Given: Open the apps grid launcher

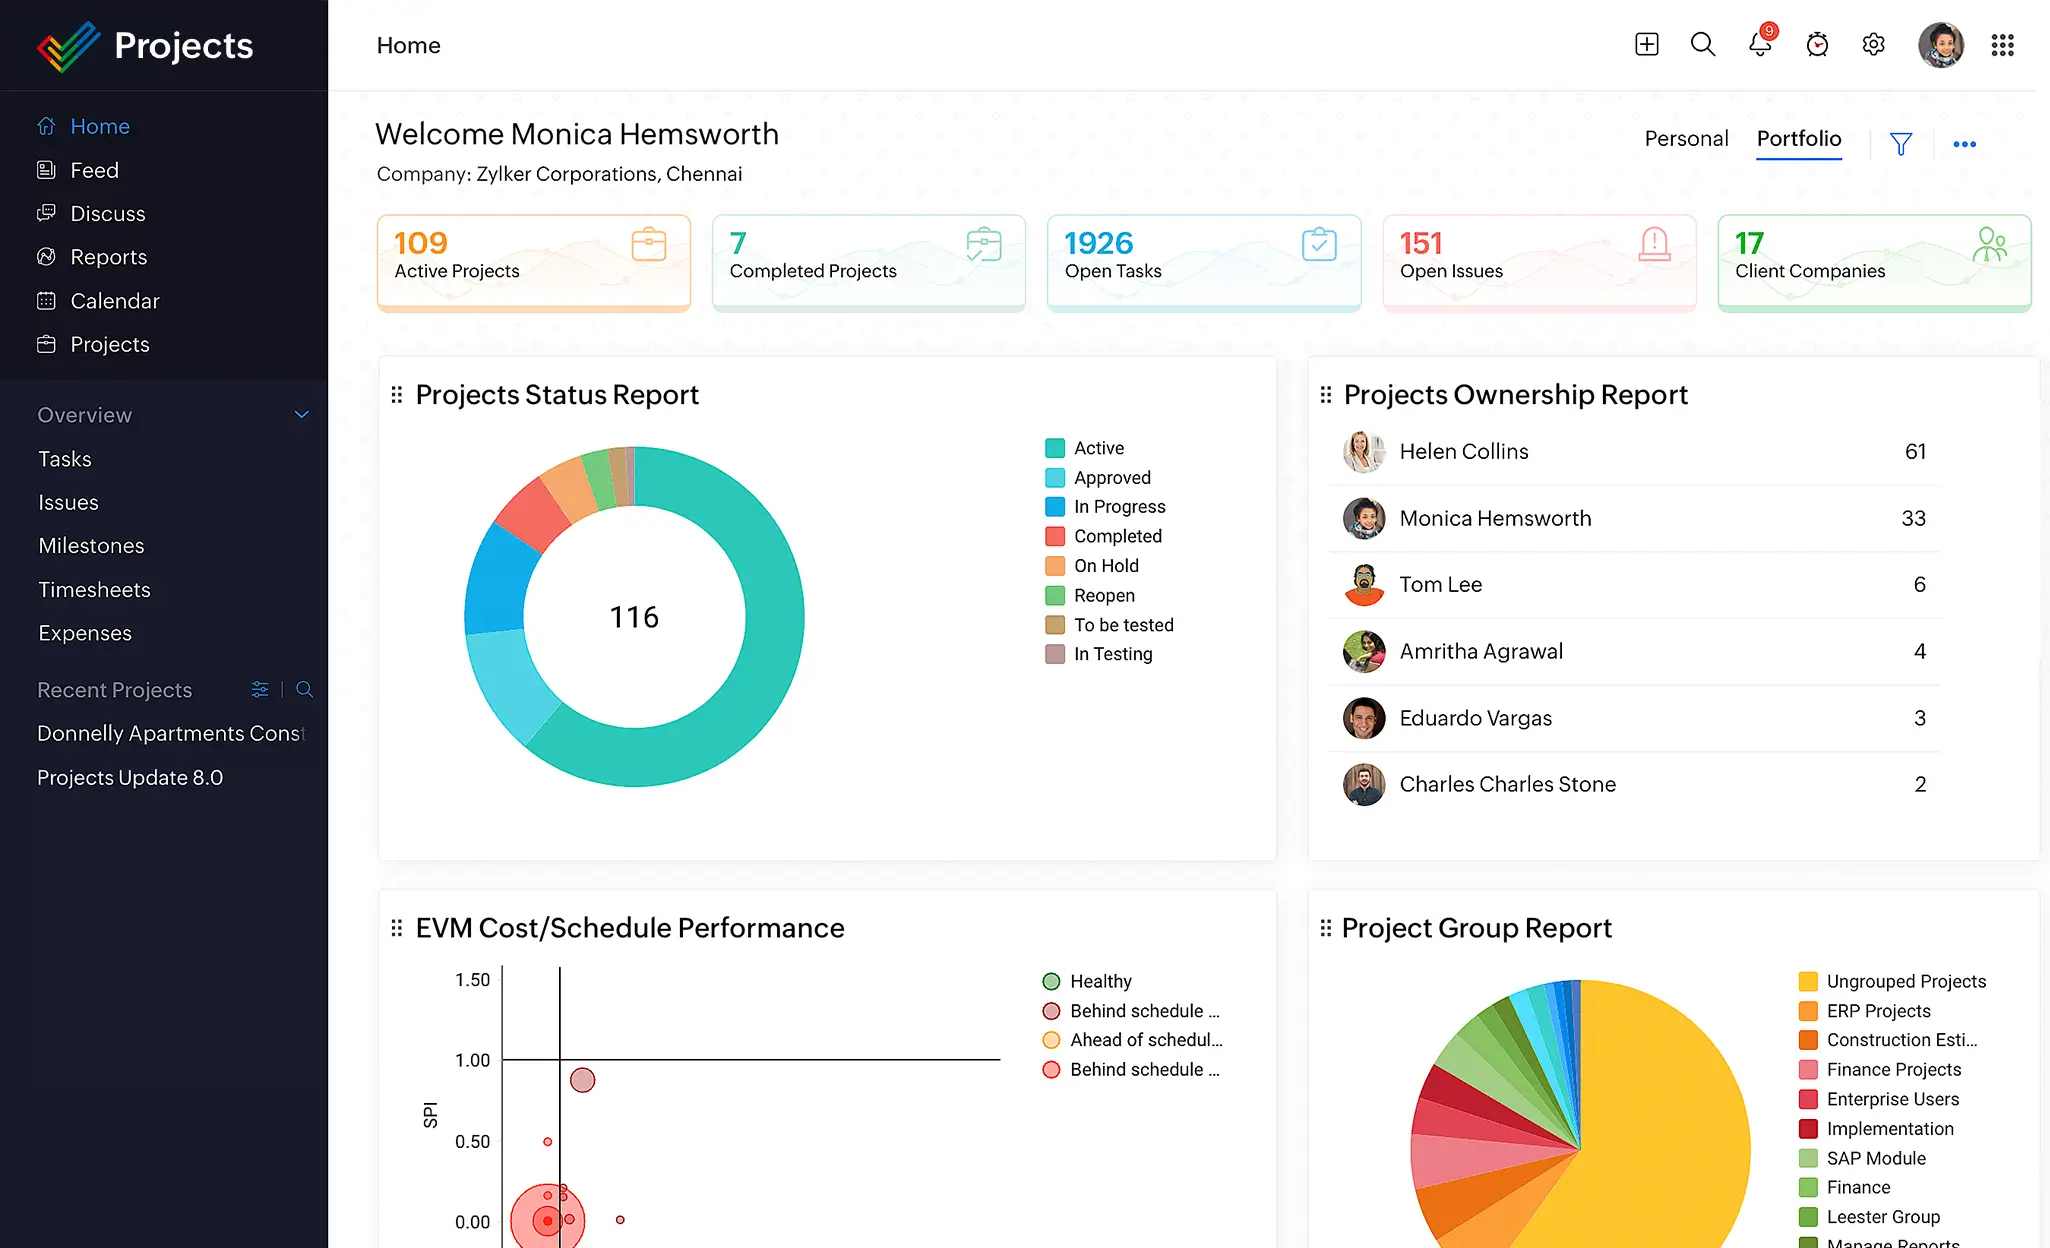Looking at the screenshot, I should pos(2002,45).
